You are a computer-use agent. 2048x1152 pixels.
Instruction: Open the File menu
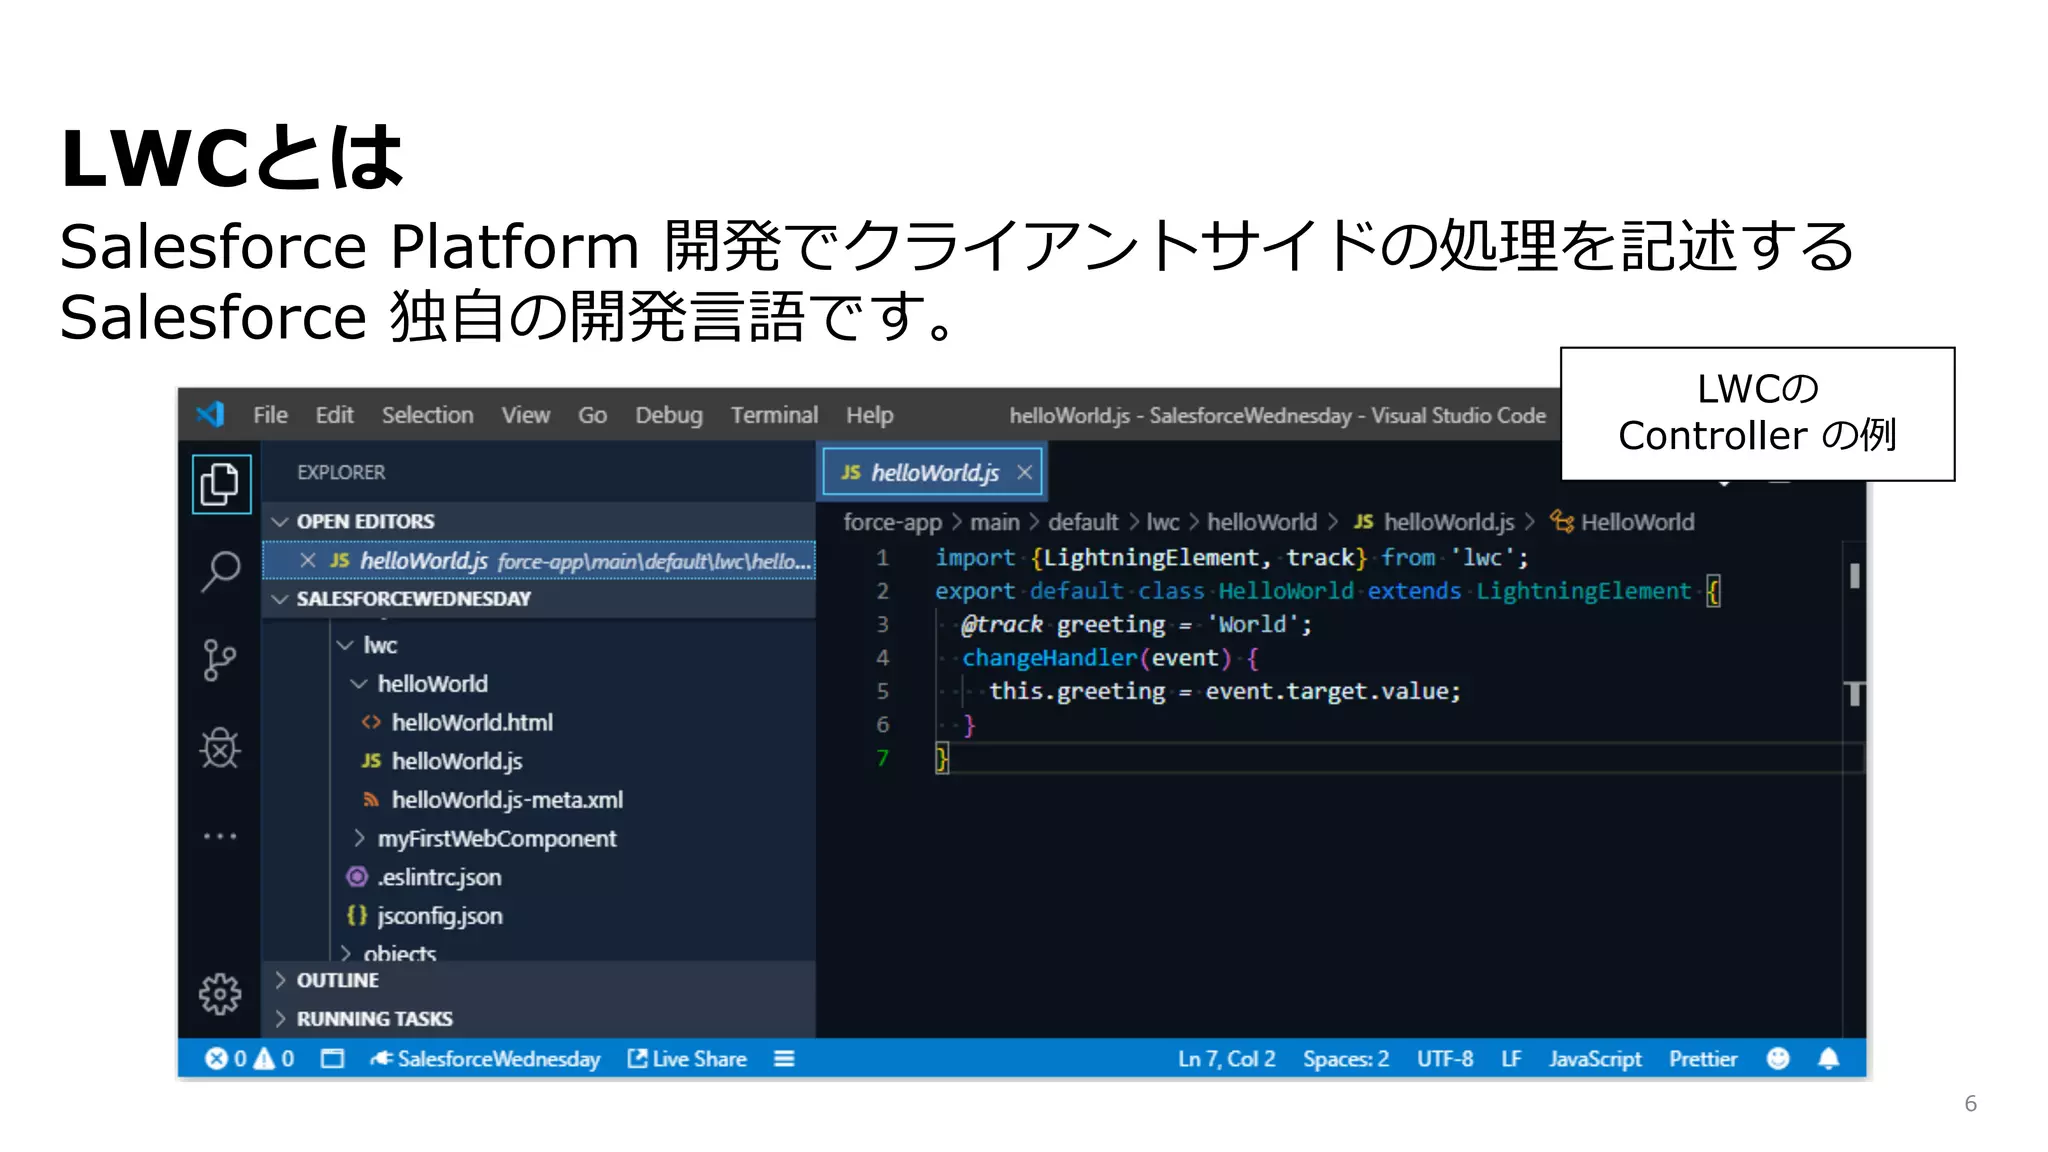tap(270, 415)
